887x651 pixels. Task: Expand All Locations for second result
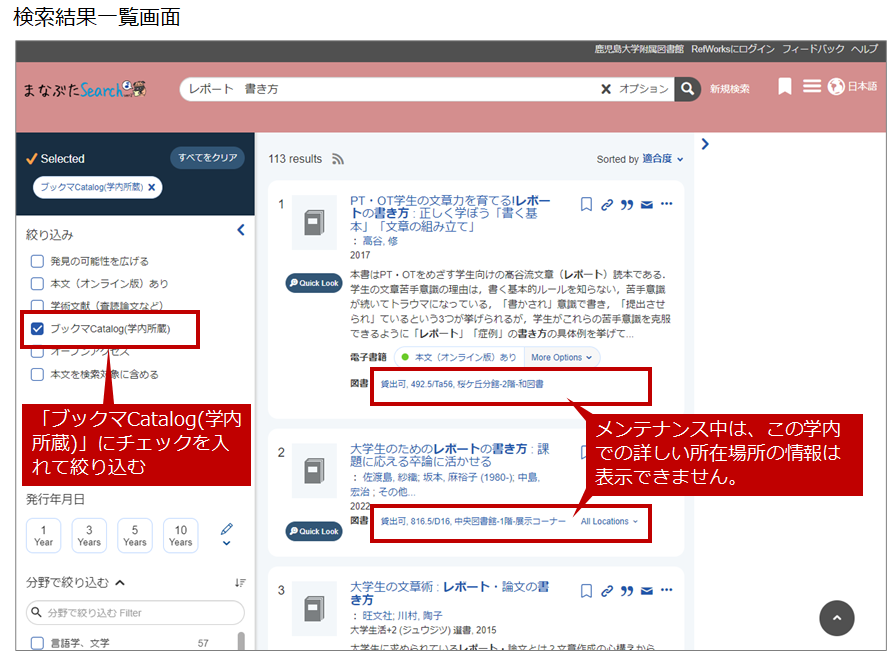[608, 521]
